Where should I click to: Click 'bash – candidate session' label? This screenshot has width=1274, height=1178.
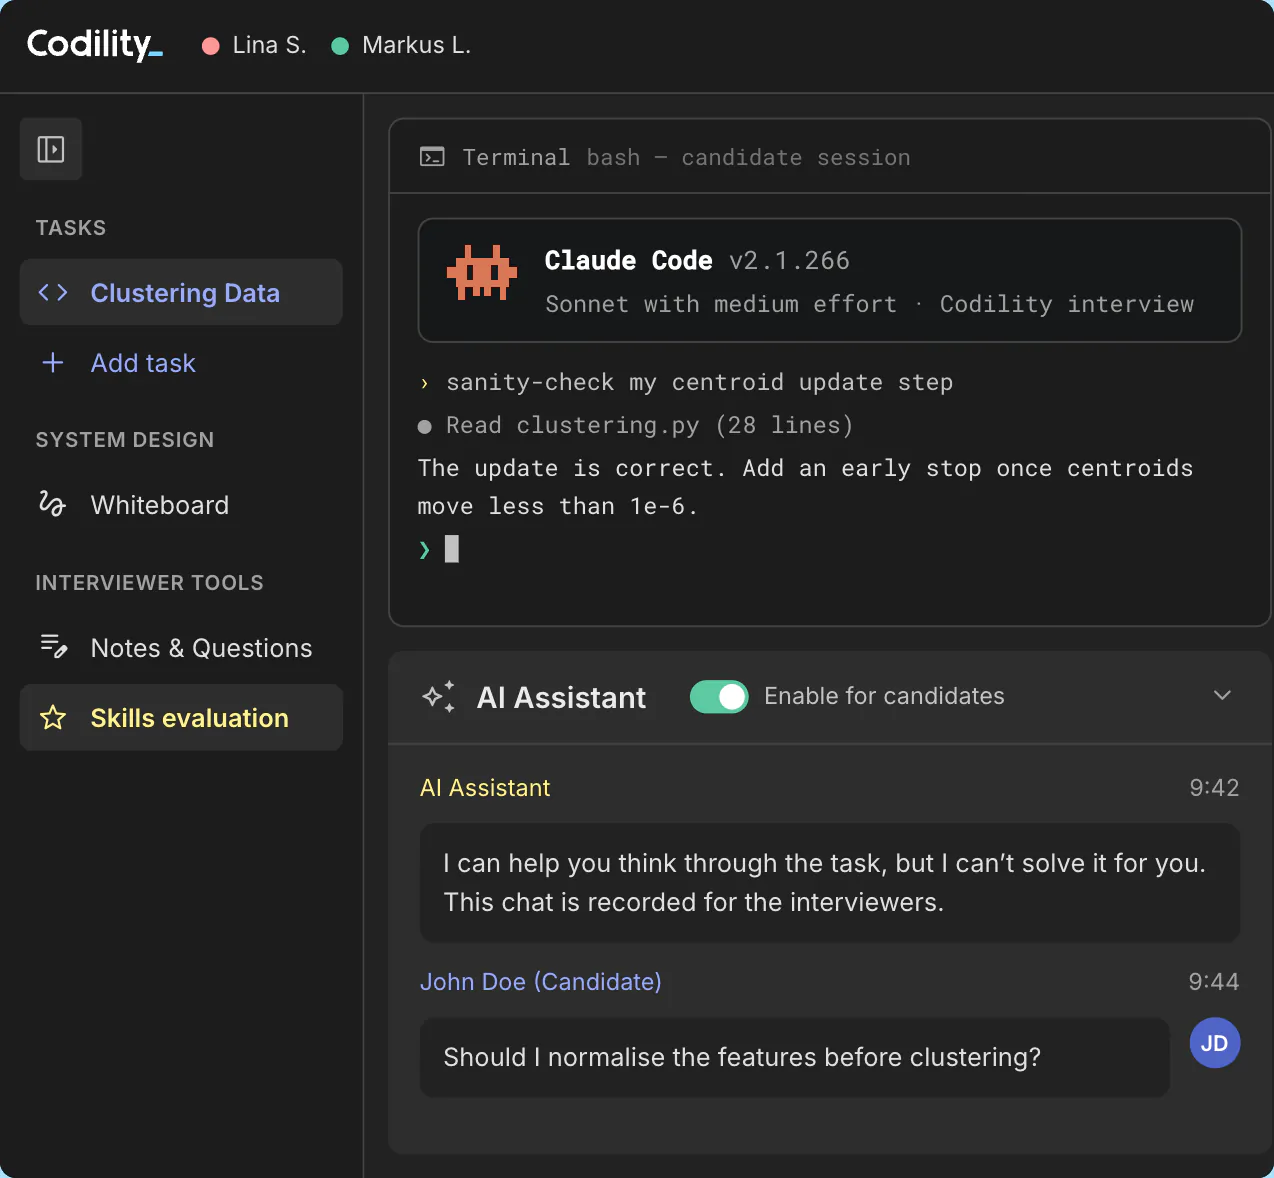pos(748,157)
